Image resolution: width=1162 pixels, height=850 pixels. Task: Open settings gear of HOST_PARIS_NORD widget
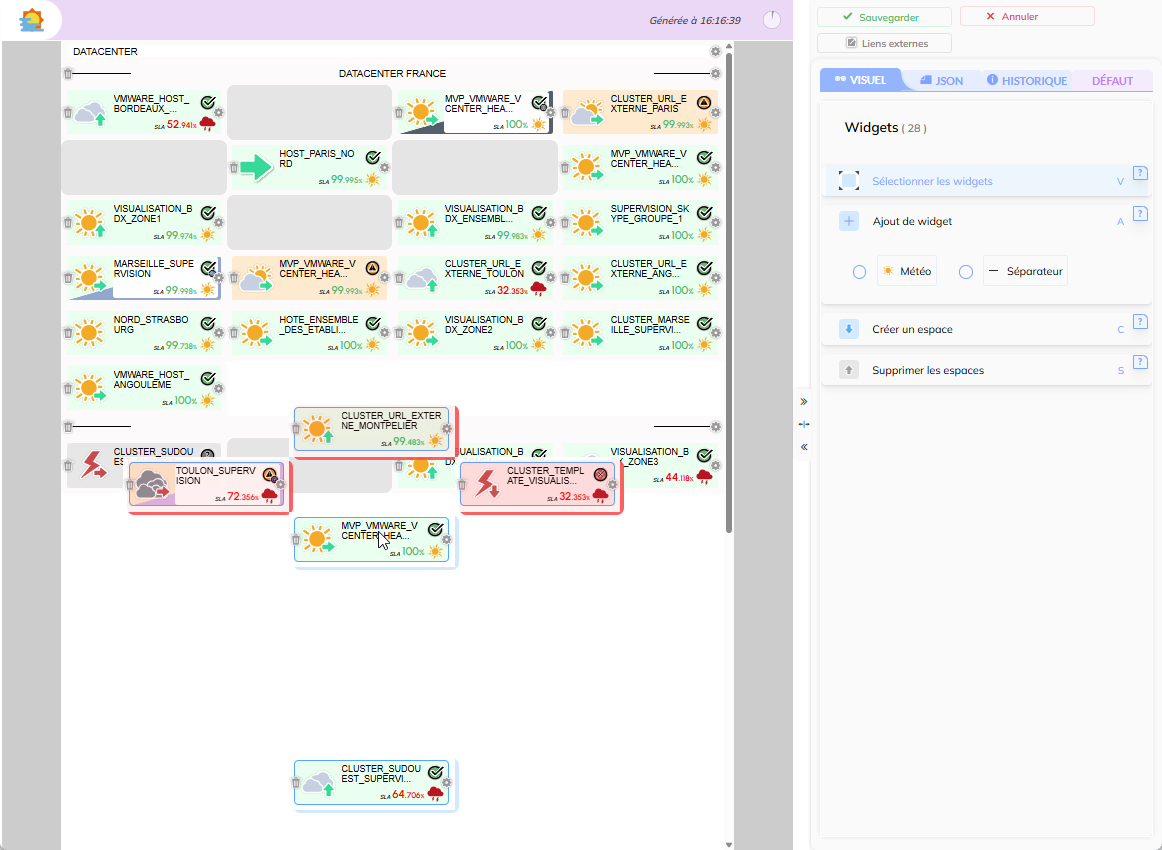point(385,167)
